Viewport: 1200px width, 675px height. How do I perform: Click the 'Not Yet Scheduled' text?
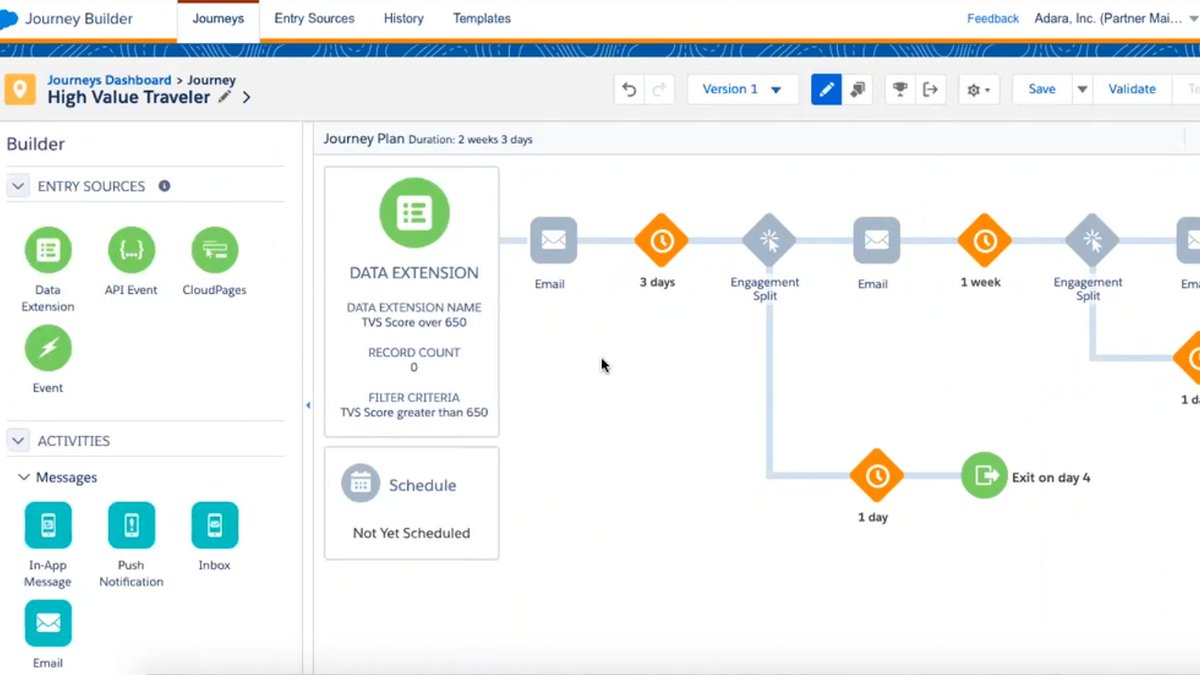pos(411,533)
